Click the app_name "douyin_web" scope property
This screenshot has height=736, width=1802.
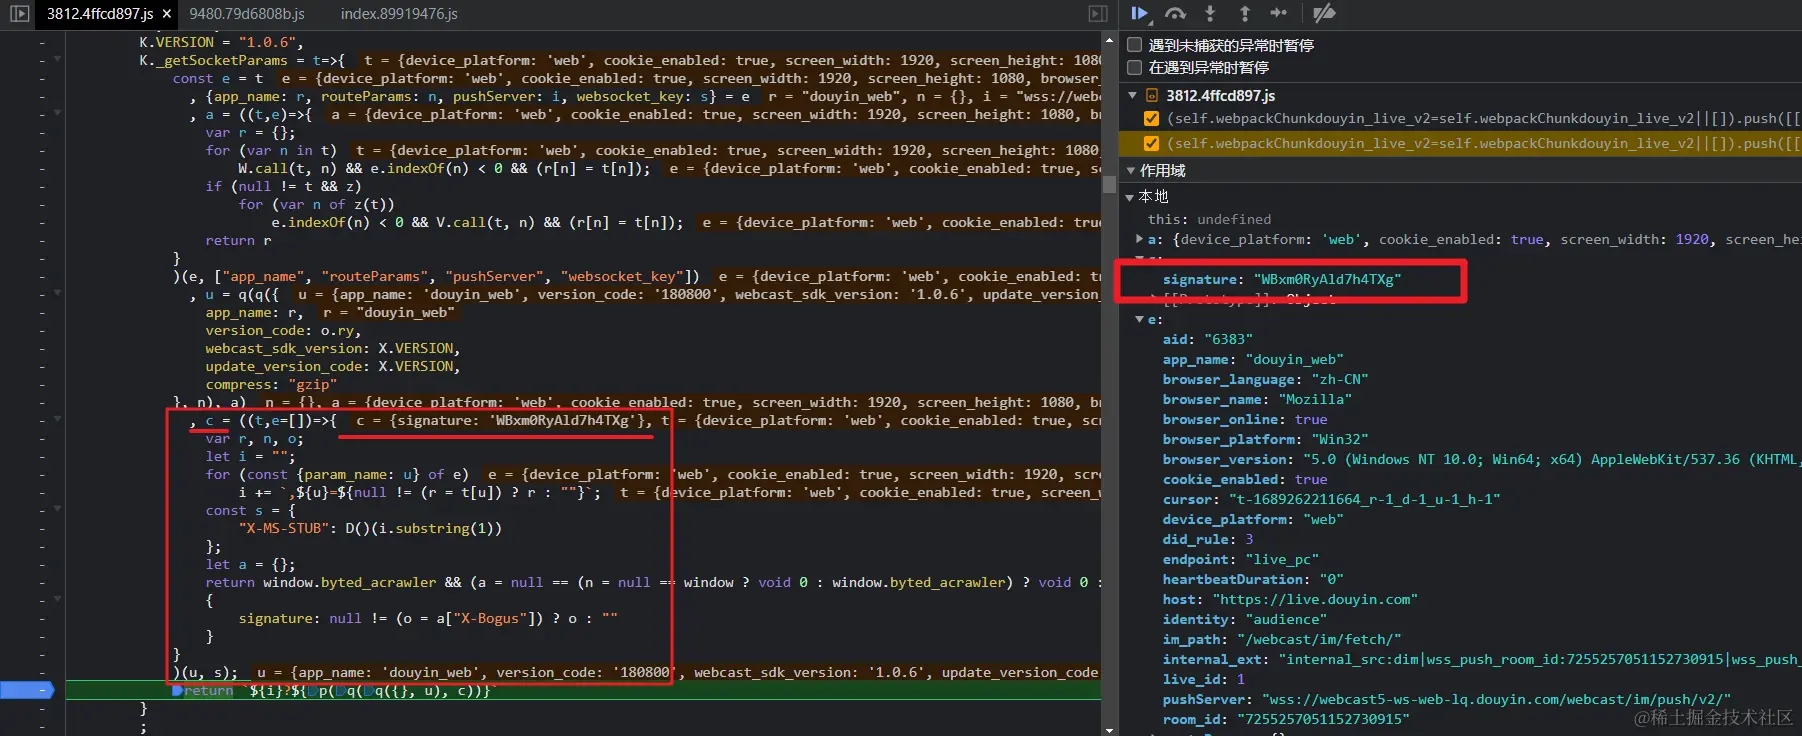(x=1253, y=360)
